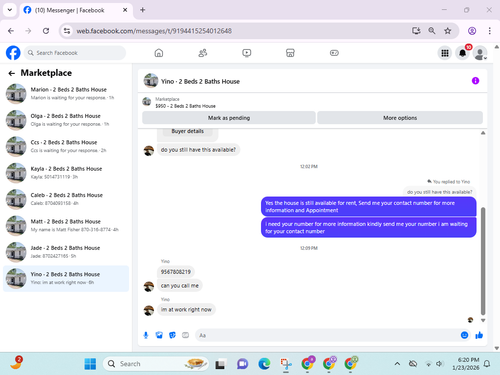Viewport: 500px width, 375px height.
Task: Attach a photo file icon
Action: (159, 335)
